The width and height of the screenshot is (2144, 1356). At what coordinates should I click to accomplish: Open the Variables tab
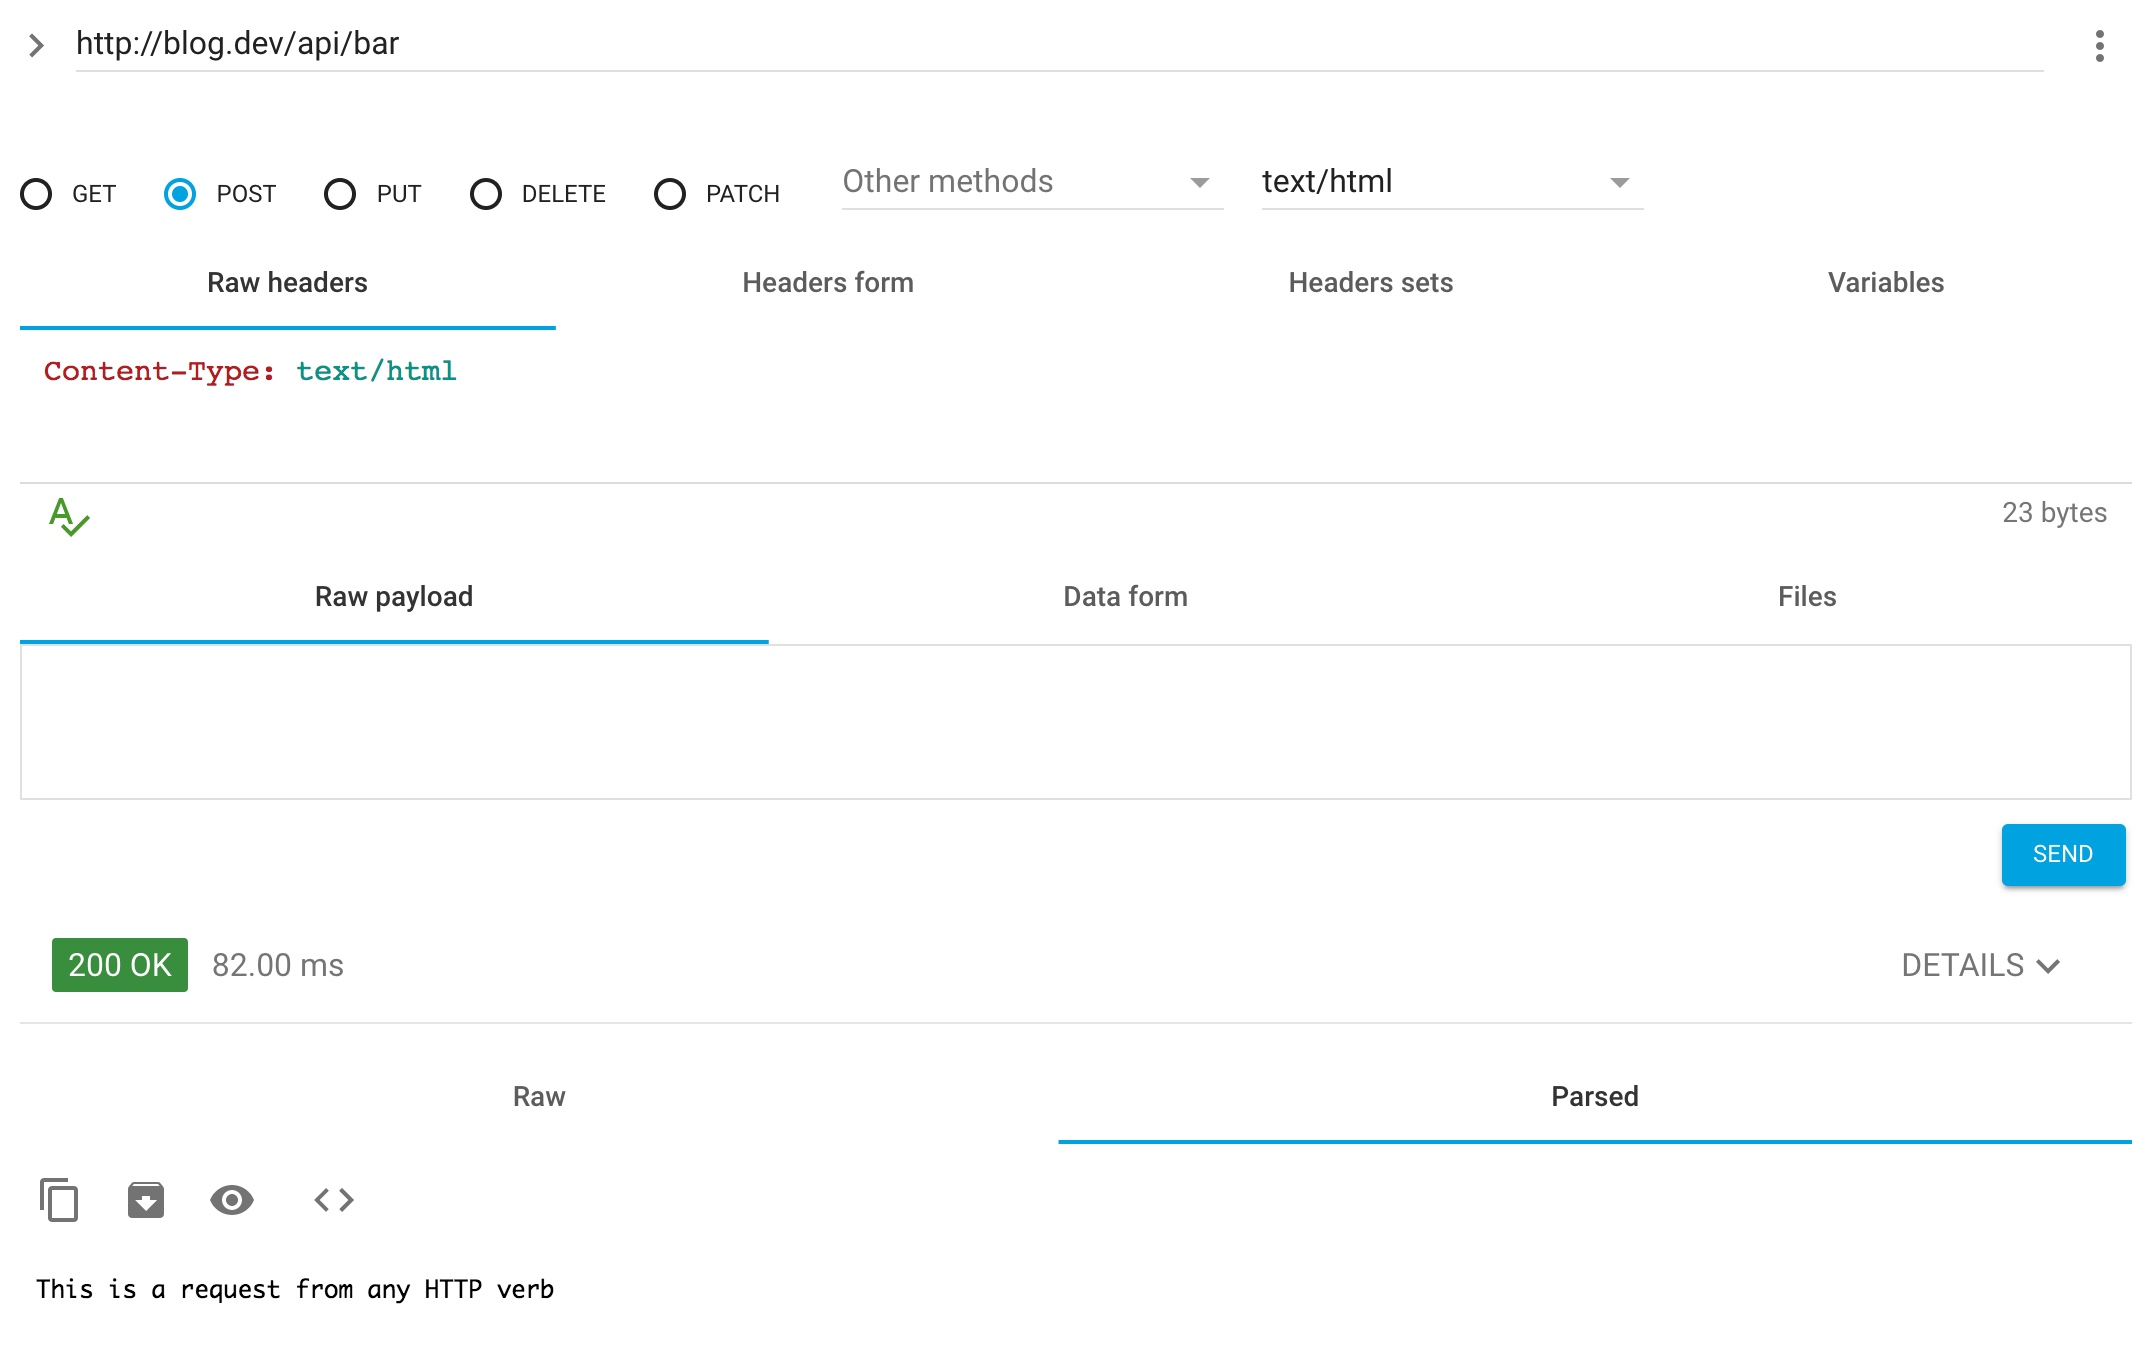tap(1886, 283)
